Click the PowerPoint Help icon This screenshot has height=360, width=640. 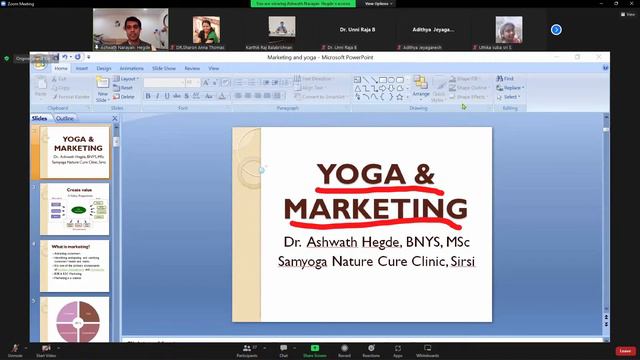[605, 68]
